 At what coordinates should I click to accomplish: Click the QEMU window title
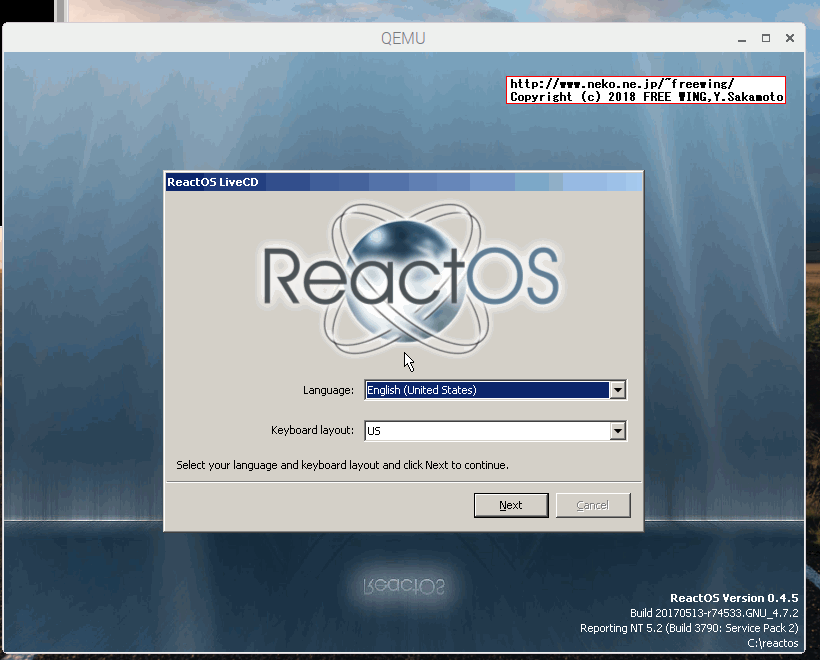coord(404,38)
